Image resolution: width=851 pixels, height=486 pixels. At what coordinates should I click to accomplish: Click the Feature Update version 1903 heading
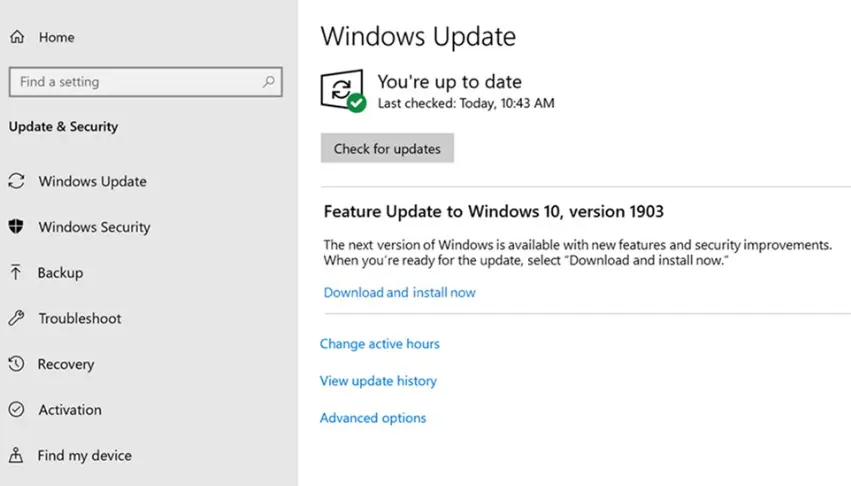[493, 211]
